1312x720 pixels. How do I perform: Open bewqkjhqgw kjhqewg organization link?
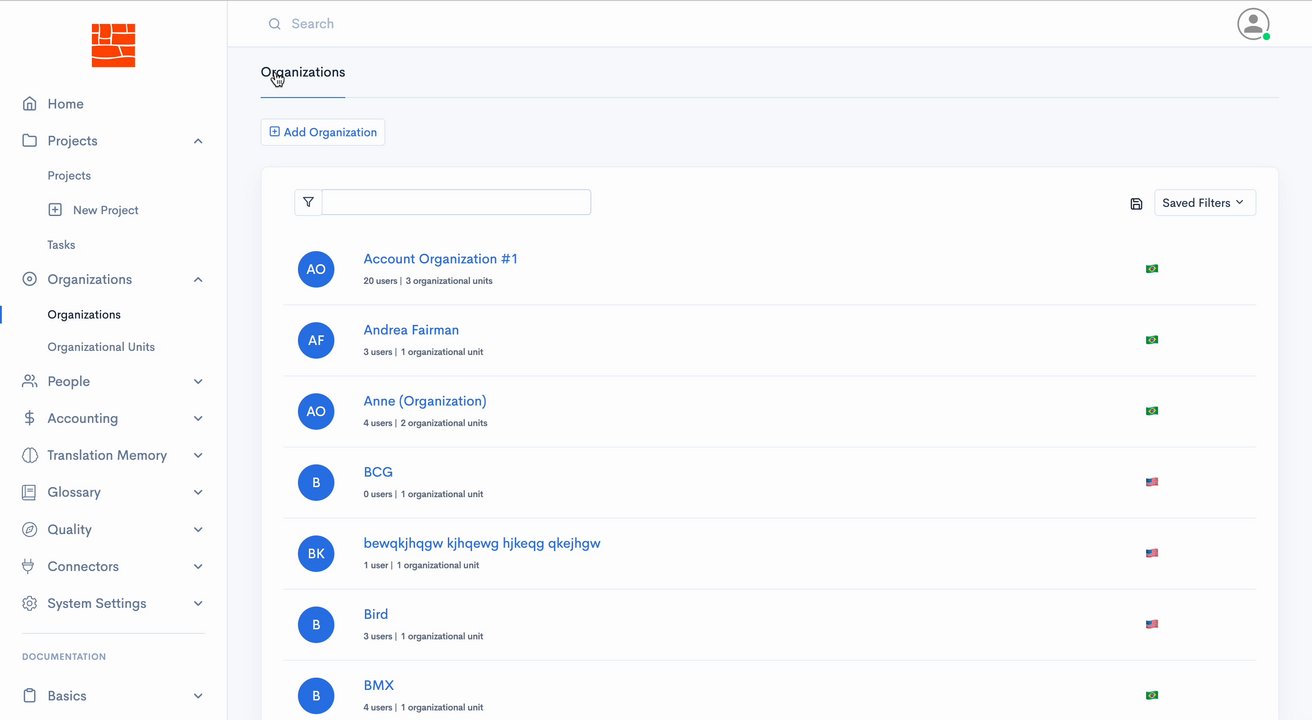[x=482, y=543]
